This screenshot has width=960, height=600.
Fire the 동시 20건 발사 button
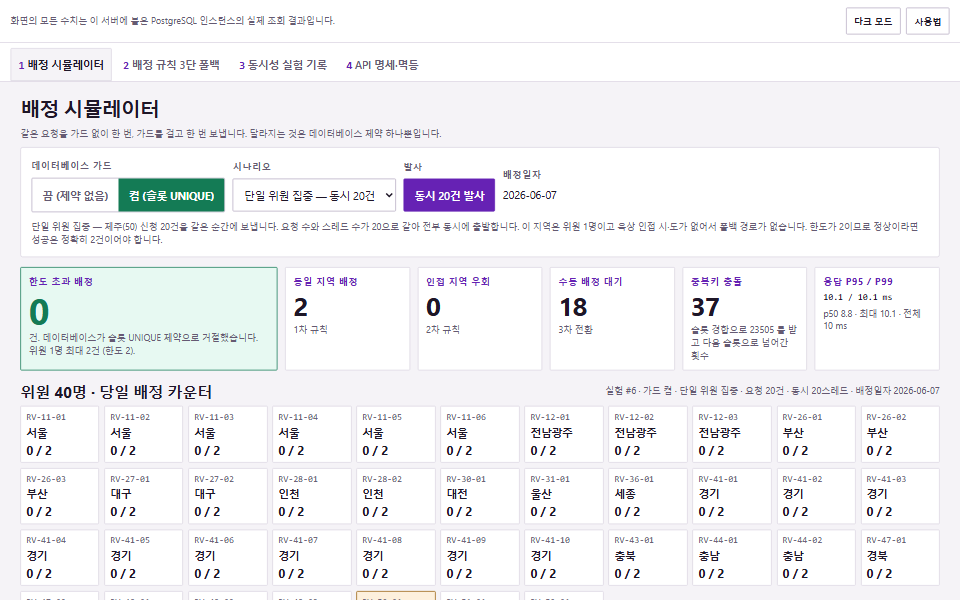click(x=449, y=195)
